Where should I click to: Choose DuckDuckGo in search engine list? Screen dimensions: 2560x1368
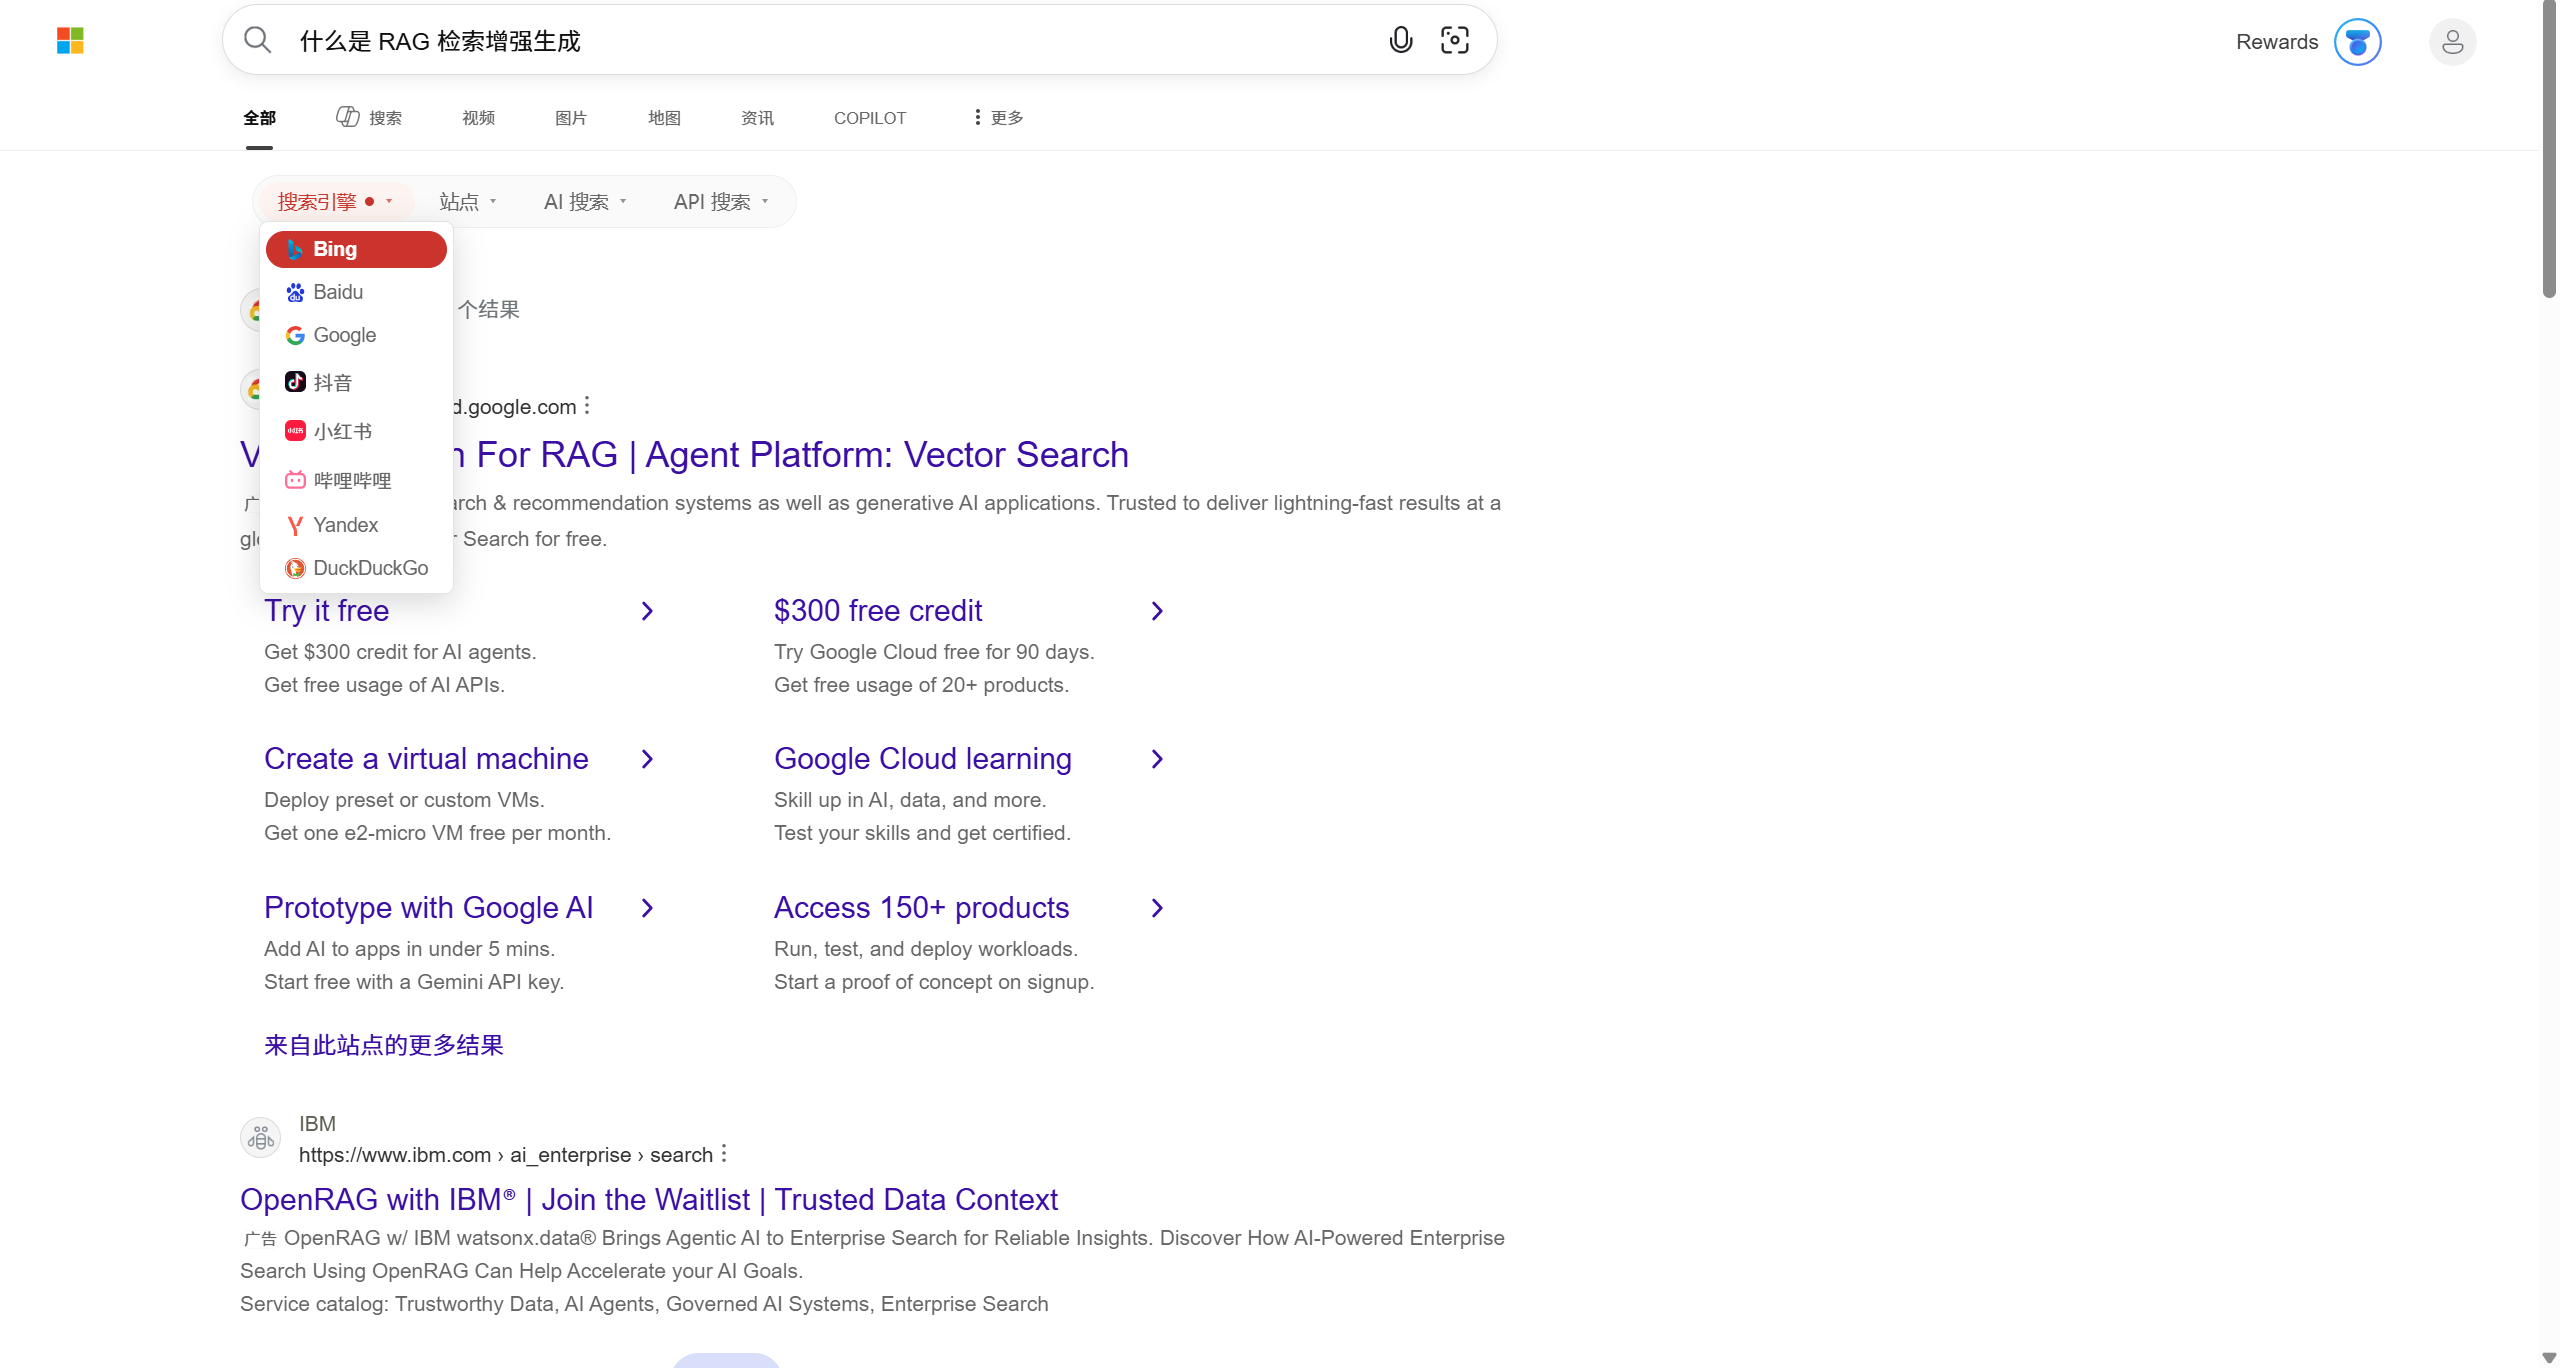coord(356,568)
